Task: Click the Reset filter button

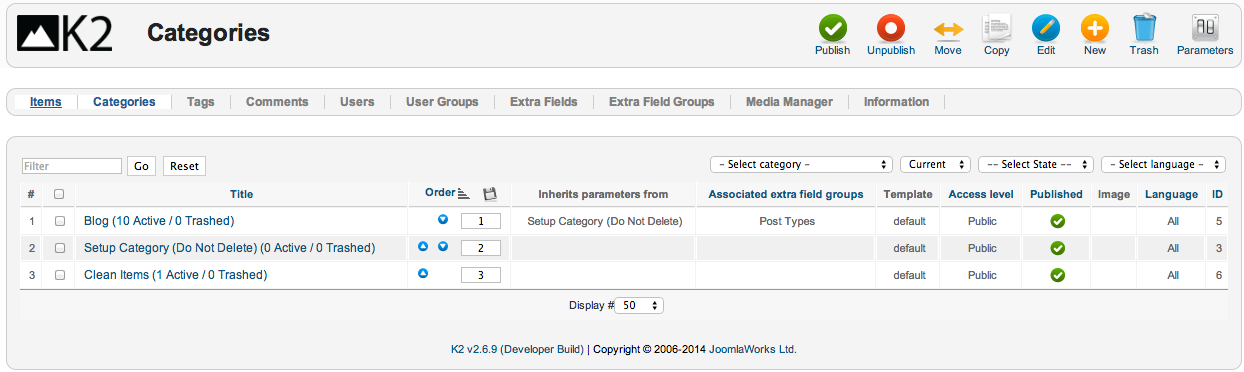Action: (x=184, y=167)
